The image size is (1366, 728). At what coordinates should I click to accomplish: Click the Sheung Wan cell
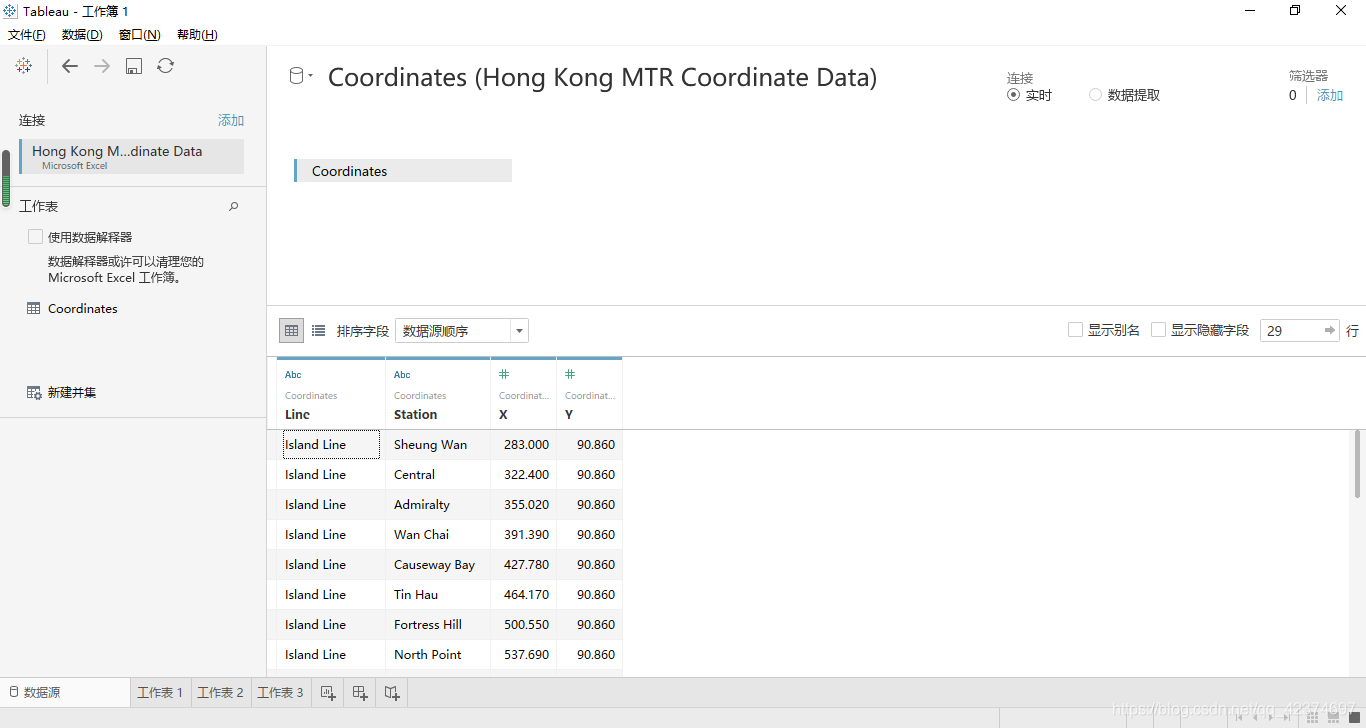pyautogui.click(x=438, y=445)
